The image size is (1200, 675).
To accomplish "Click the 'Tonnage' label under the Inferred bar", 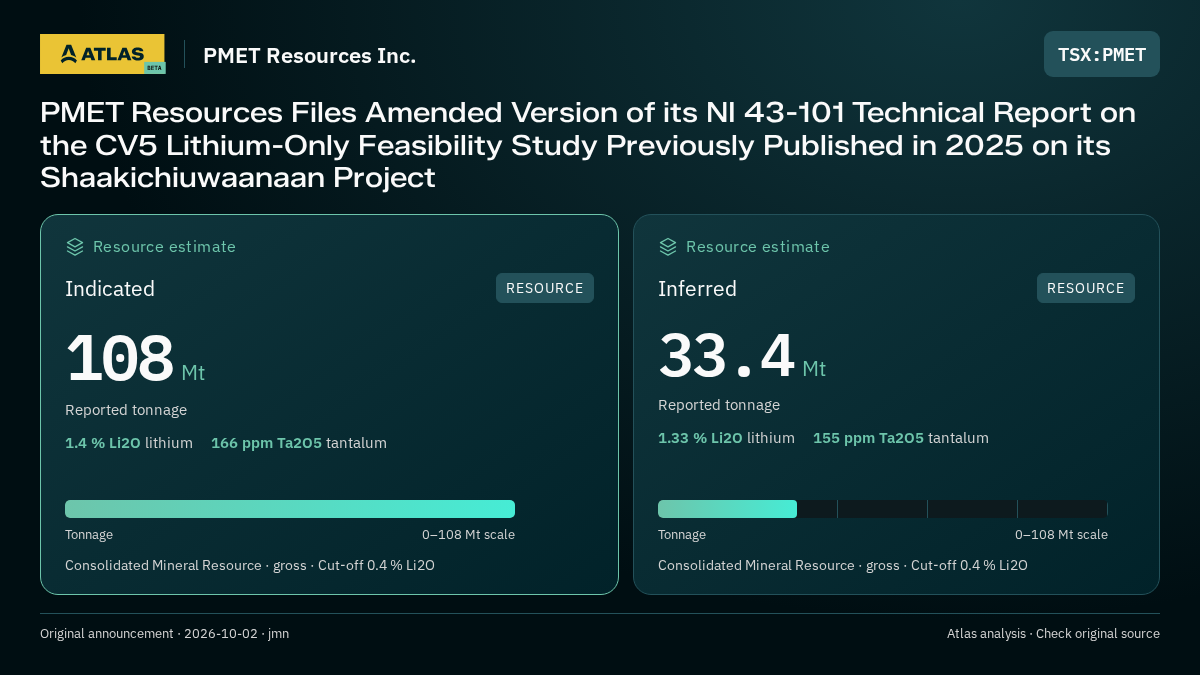I will pyautogui.click(x=682, y=535).
